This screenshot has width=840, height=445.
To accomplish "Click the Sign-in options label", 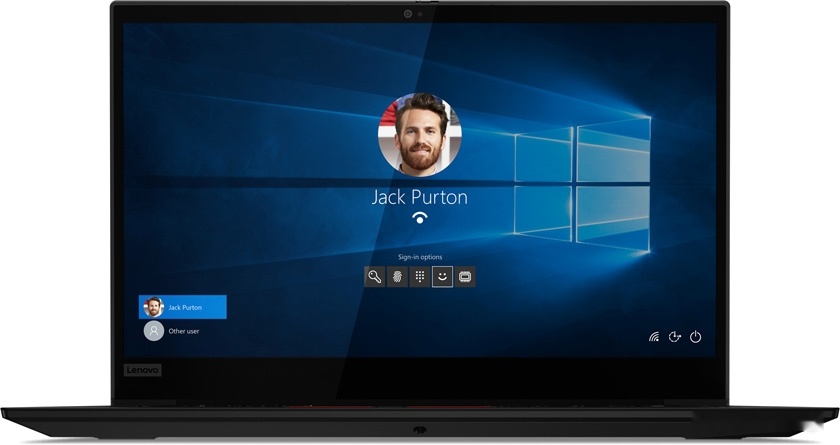I will coord(420,257).
